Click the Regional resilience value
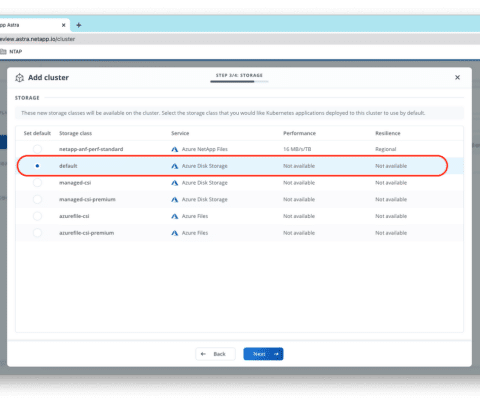 coord(386,149)
